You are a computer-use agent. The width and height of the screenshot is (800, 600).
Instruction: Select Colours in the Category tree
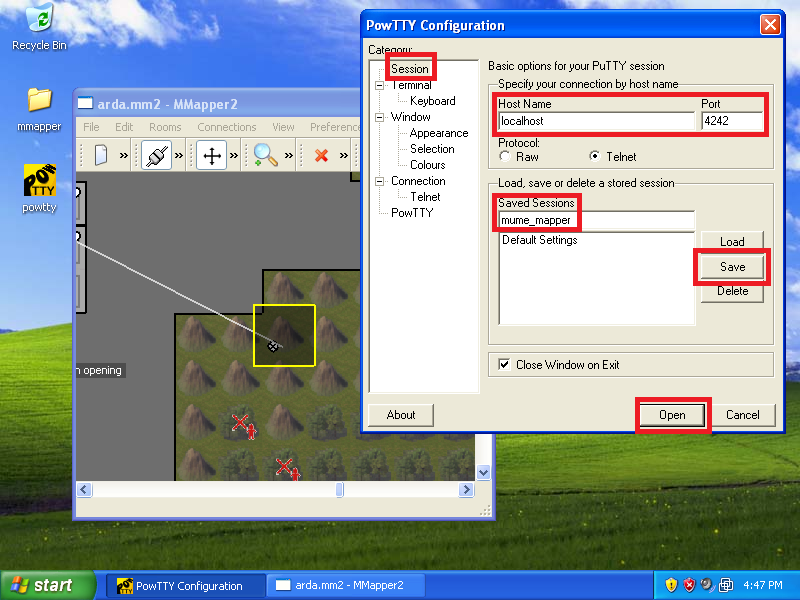428,165
